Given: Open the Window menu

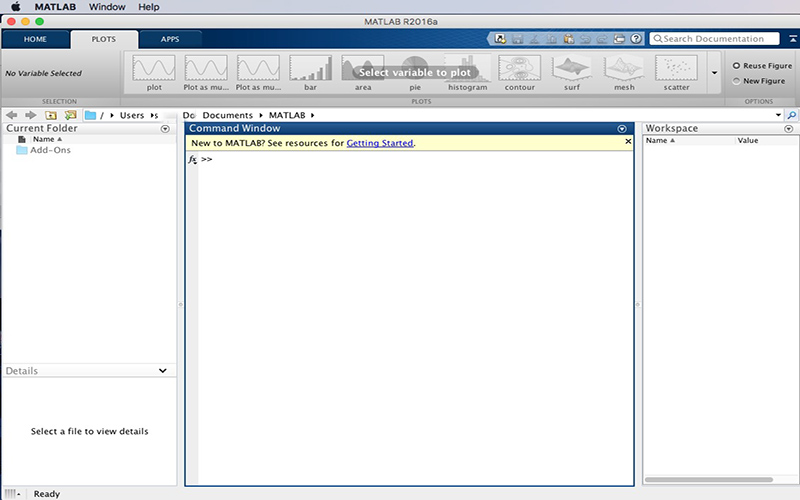Looking at the screenshot, I should pos(107,7).
